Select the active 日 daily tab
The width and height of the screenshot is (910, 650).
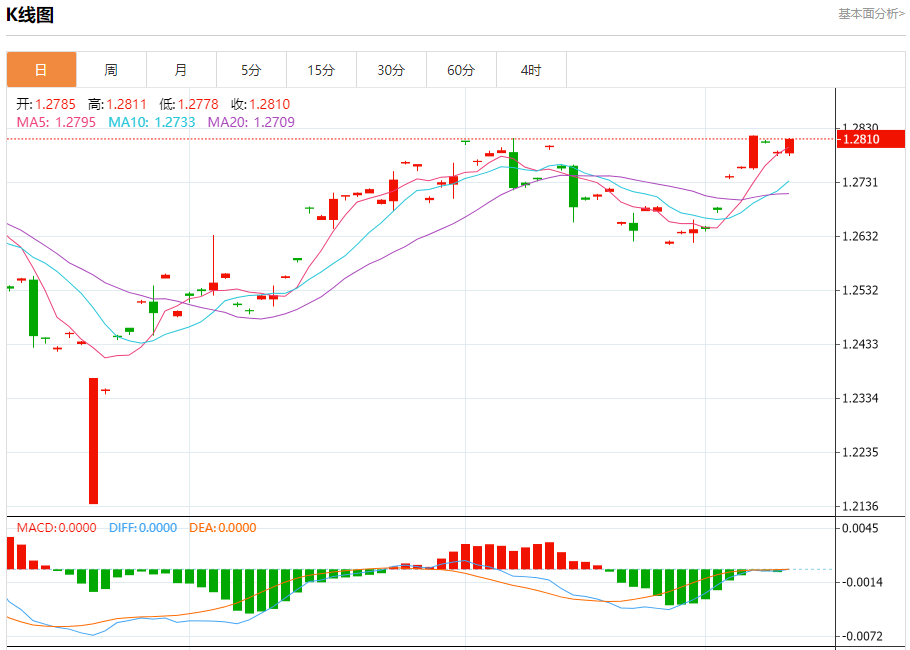point(41,70)
